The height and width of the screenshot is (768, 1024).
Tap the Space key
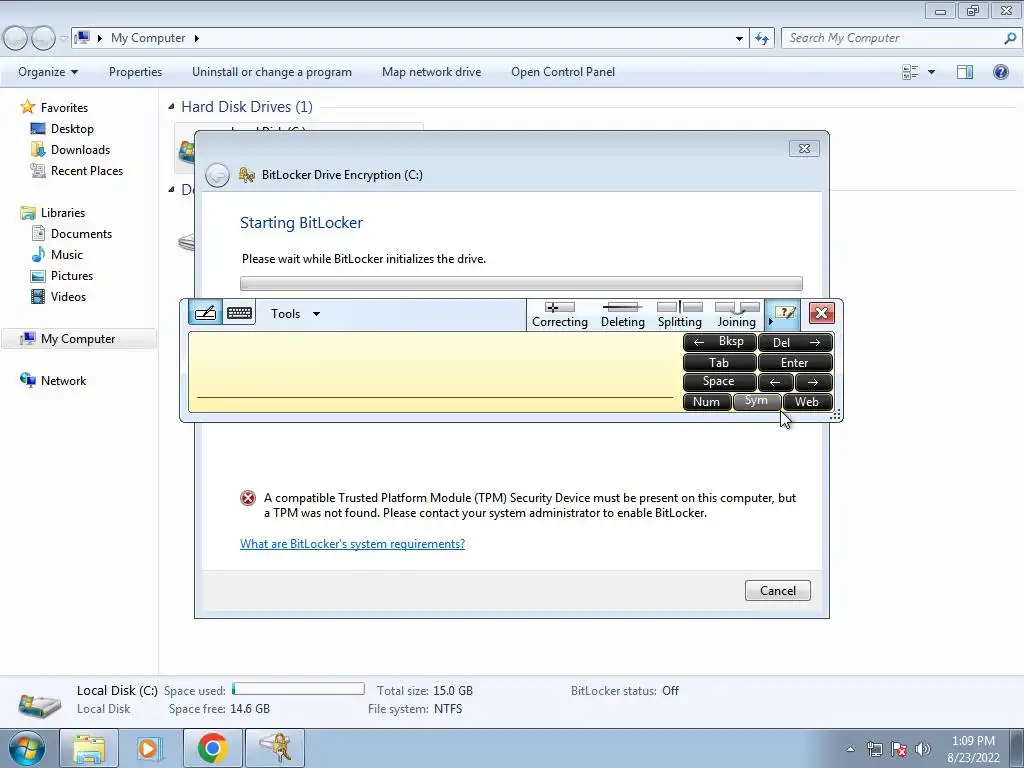tap(719, 381)
